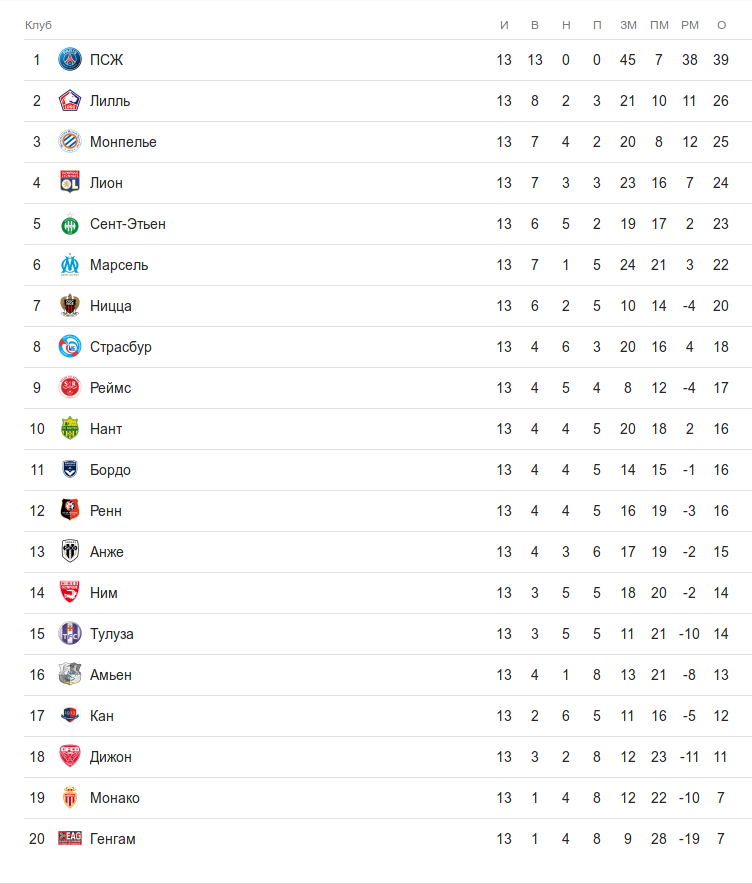The image size is (752, 884).
Task: Click the Marseille club logo
Action: point(69,265)
